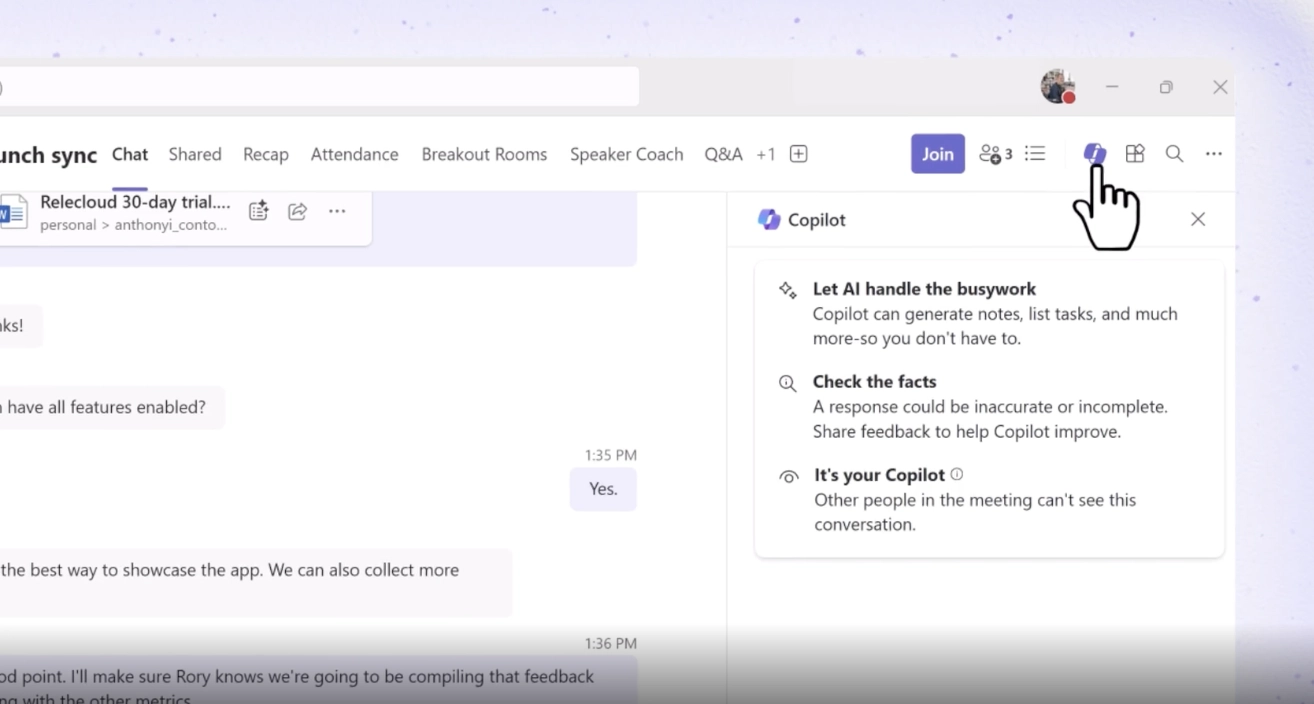Open the Relecloud 30-day trial file

135,202
